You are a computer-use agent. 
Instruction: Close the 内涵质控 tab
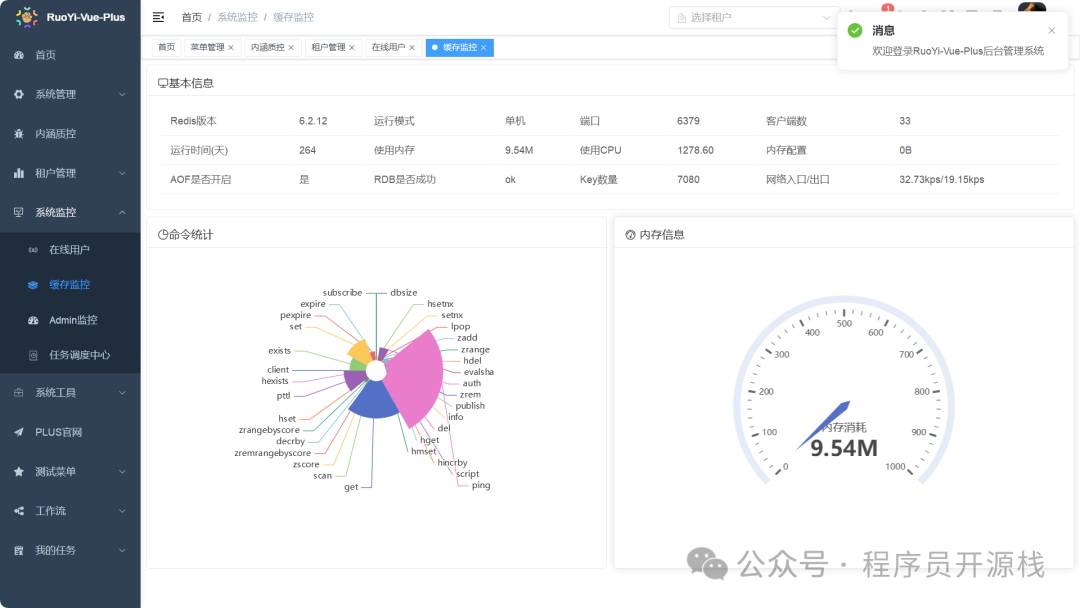[x=291, y=48]
